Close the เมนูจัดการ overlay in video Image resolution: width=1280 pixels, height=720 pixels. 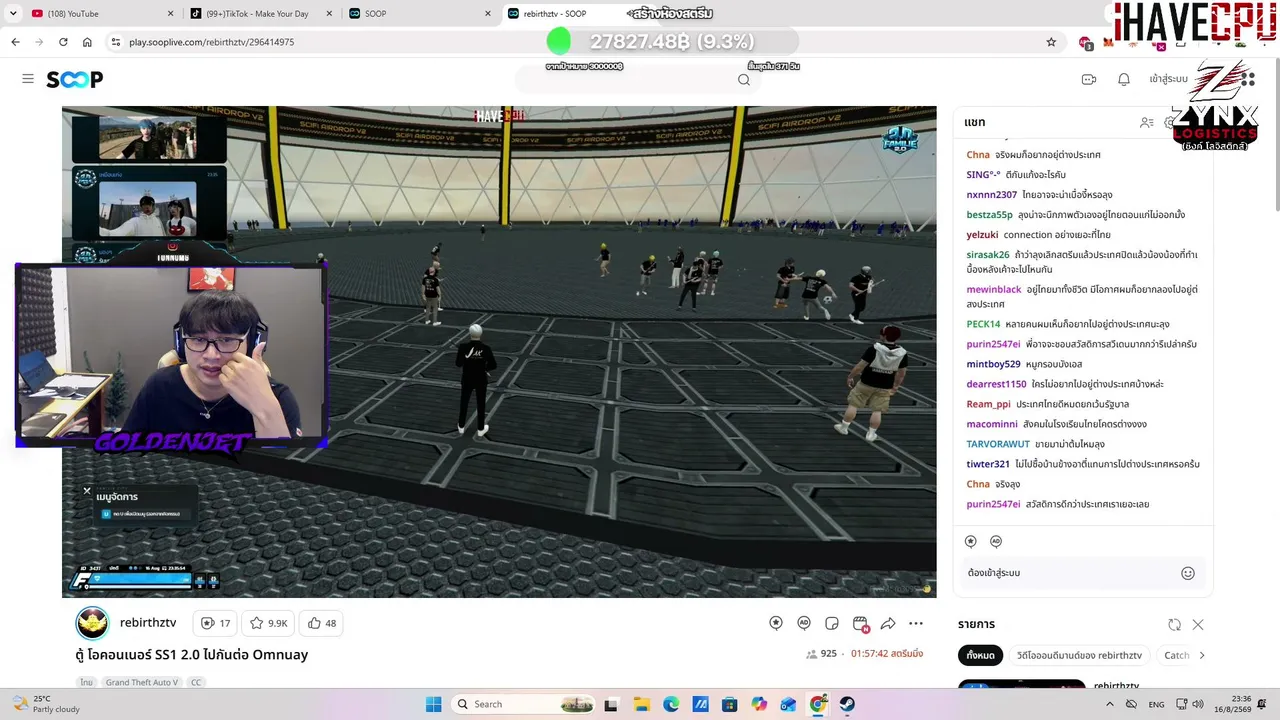87,491
